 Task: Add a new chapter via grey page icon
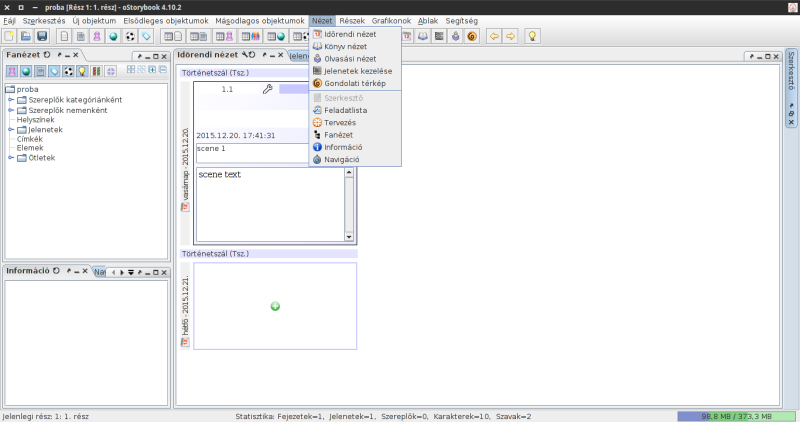click(x=81, y=36)
